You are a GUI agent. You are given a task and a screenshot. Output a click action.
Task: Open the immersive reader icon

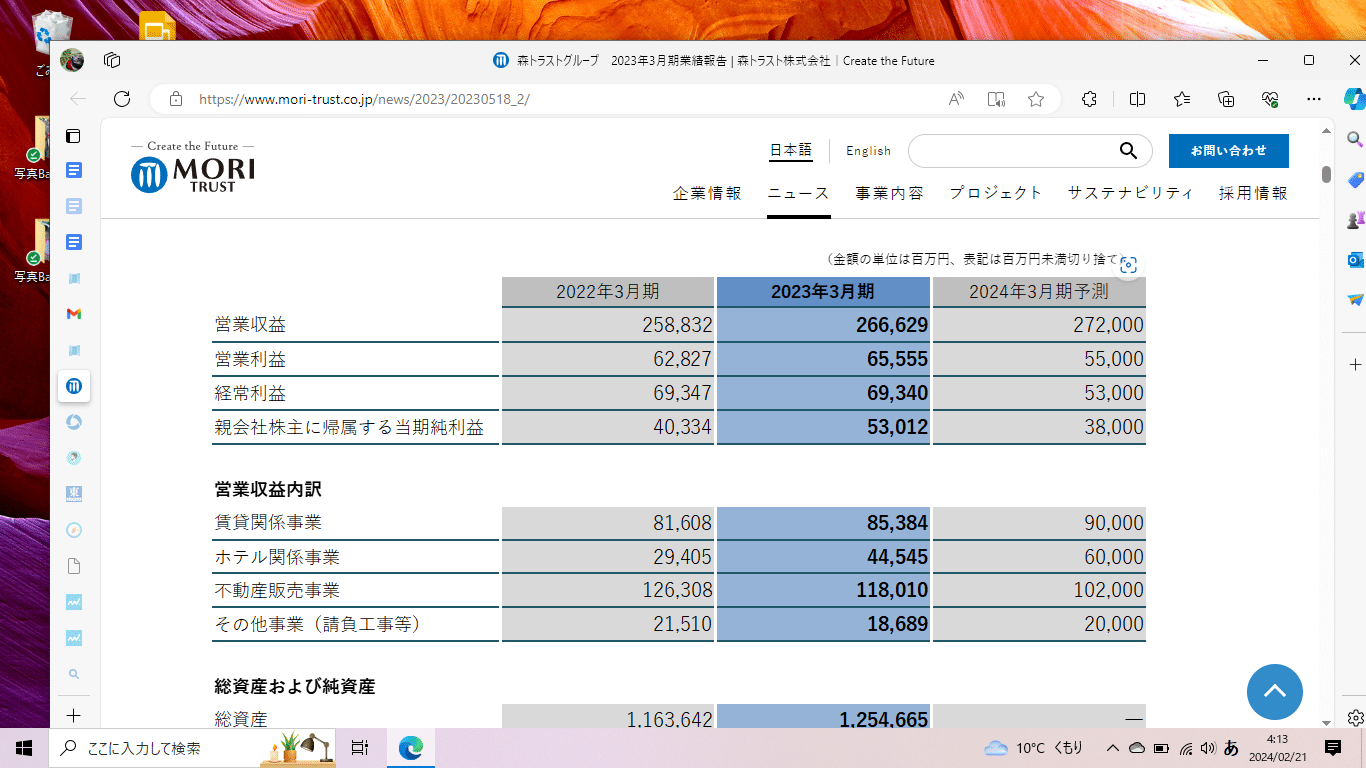click(996, 99)
